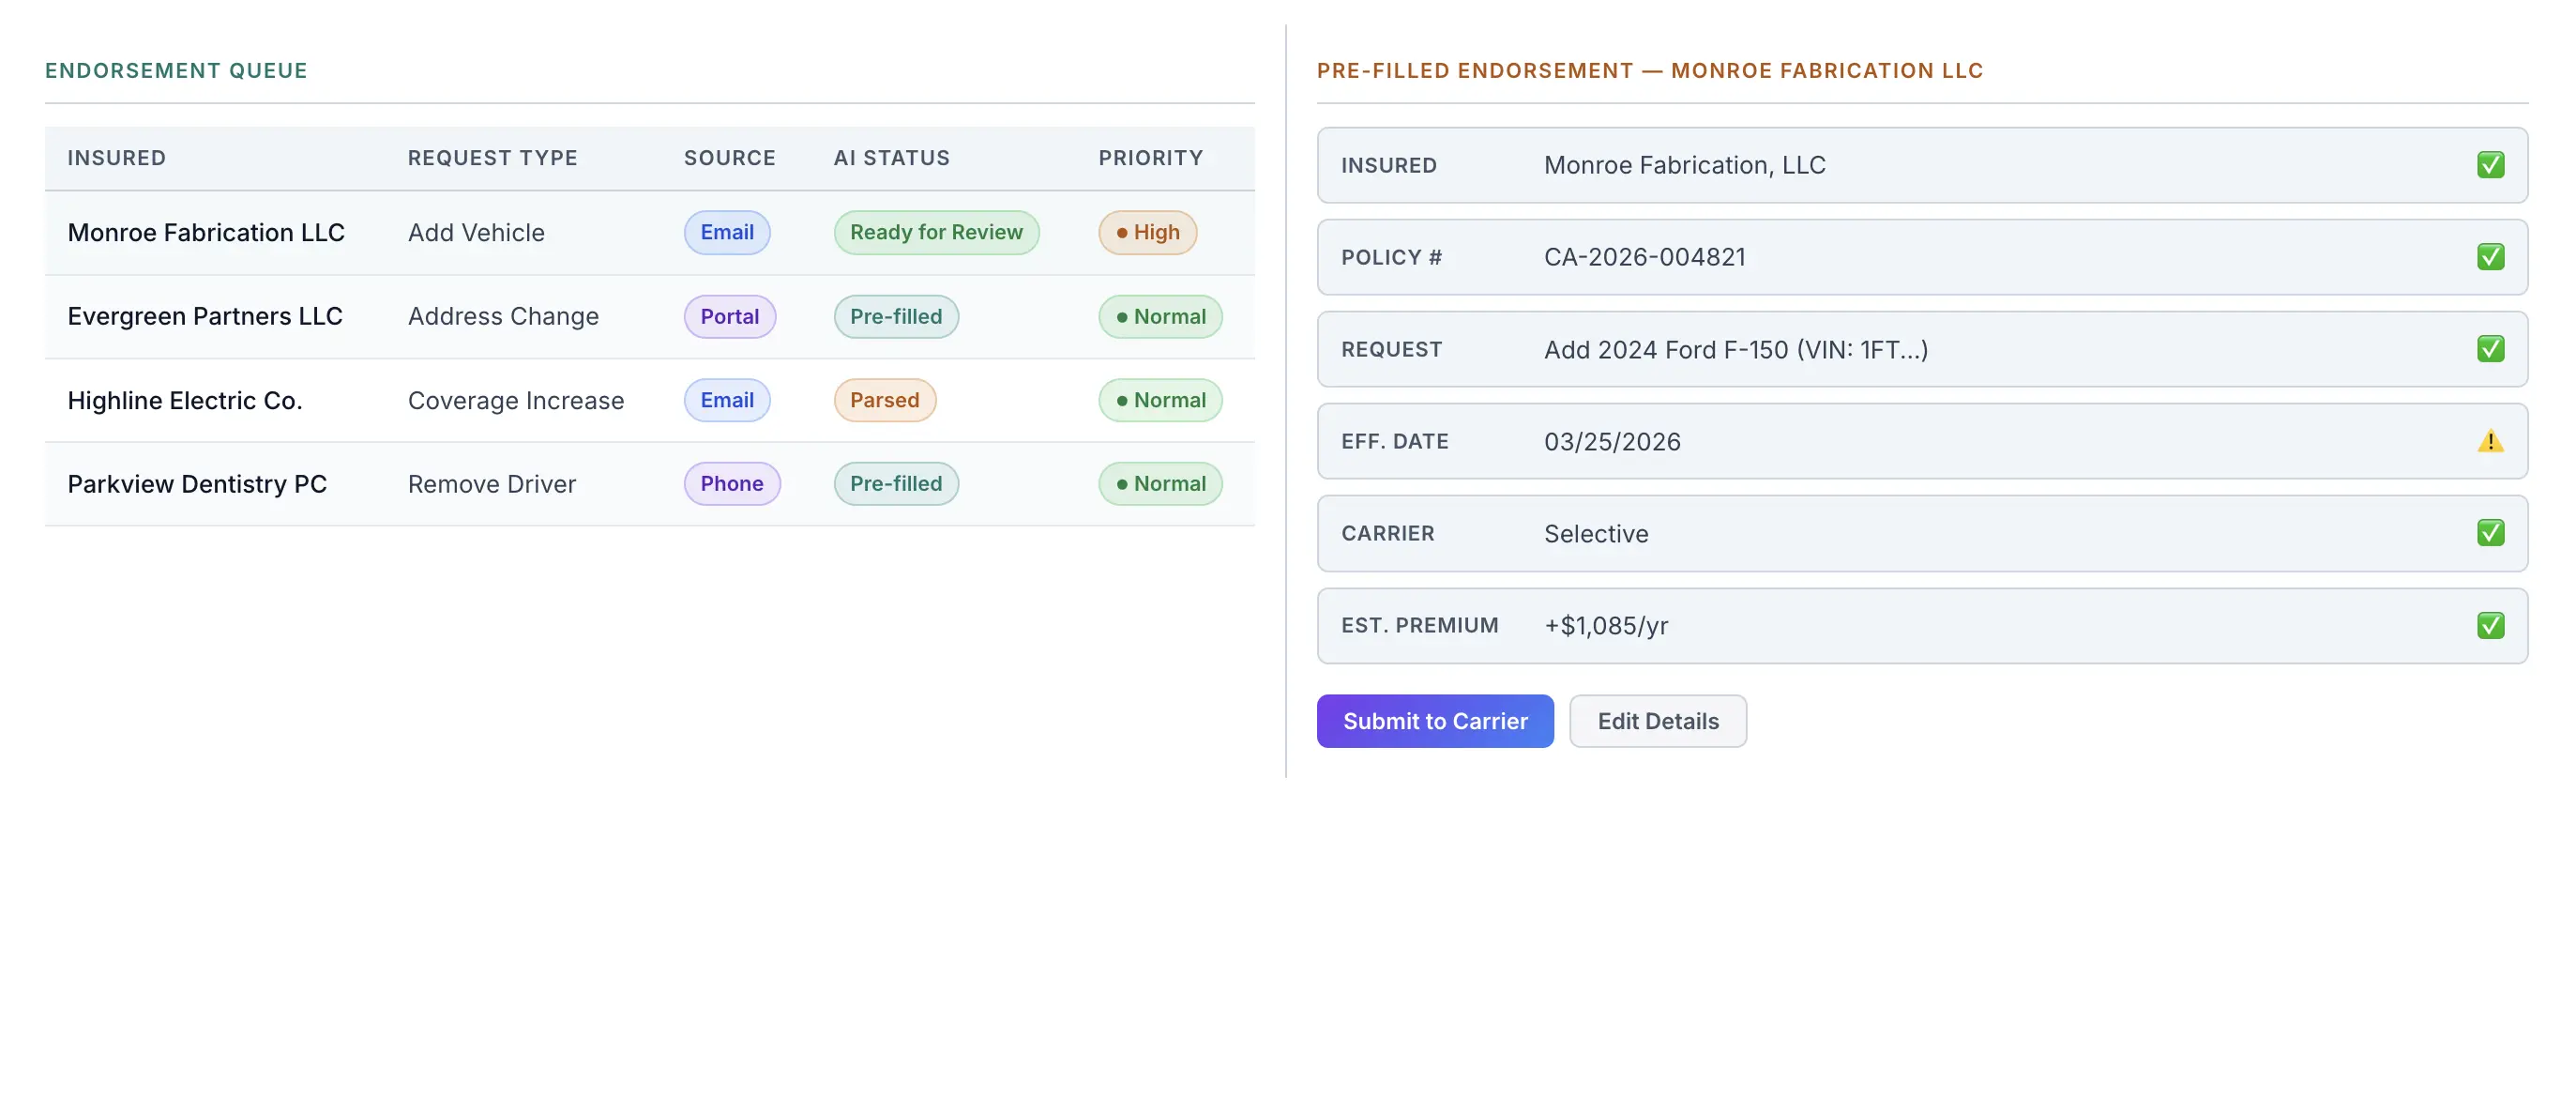Open the Evergreen Partners LLC request

(x=205, y=316)
